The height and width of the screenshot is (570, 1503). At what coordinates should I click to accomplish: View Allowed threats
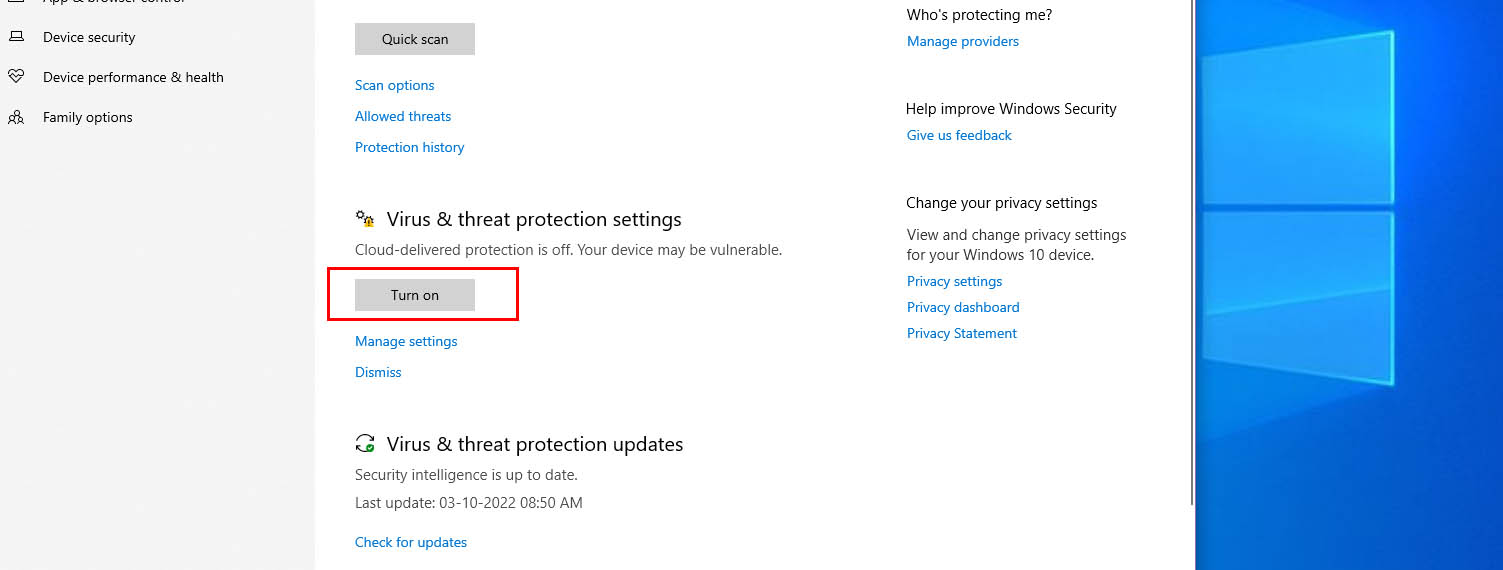[x=403, y=116]
